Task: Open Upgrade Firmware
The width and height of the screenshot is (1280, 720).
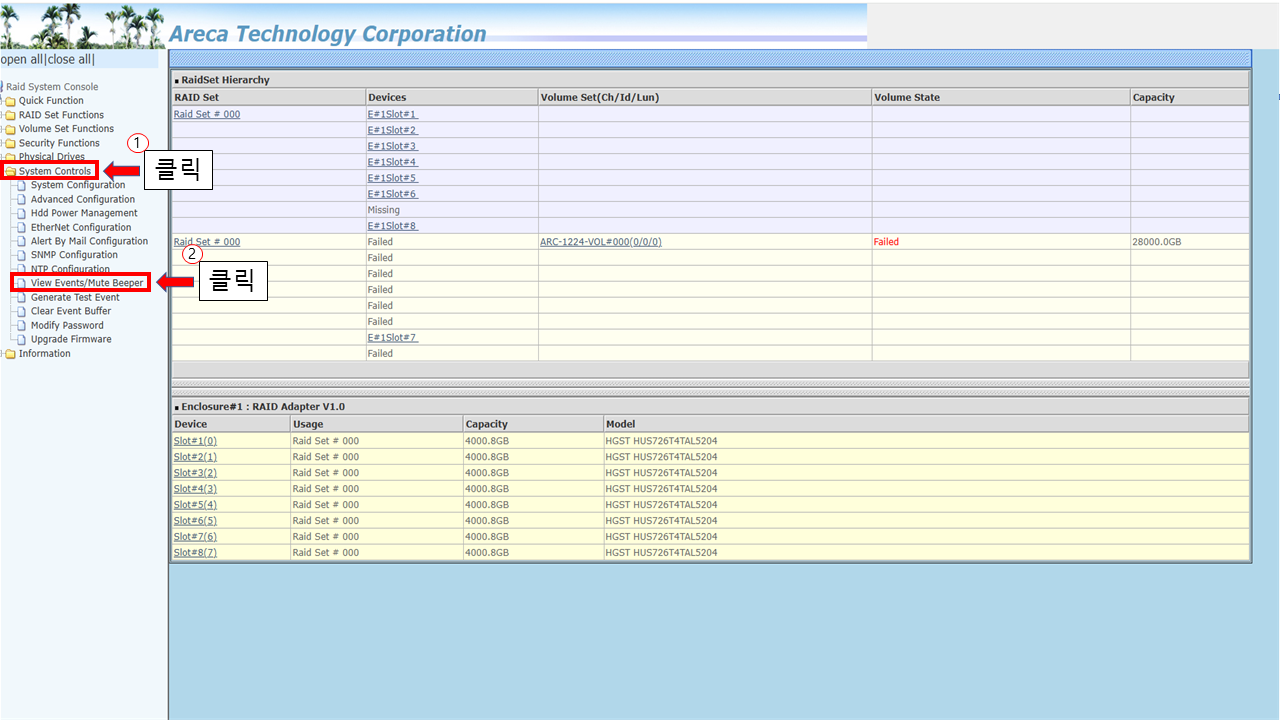Action: tap(71, 339)
